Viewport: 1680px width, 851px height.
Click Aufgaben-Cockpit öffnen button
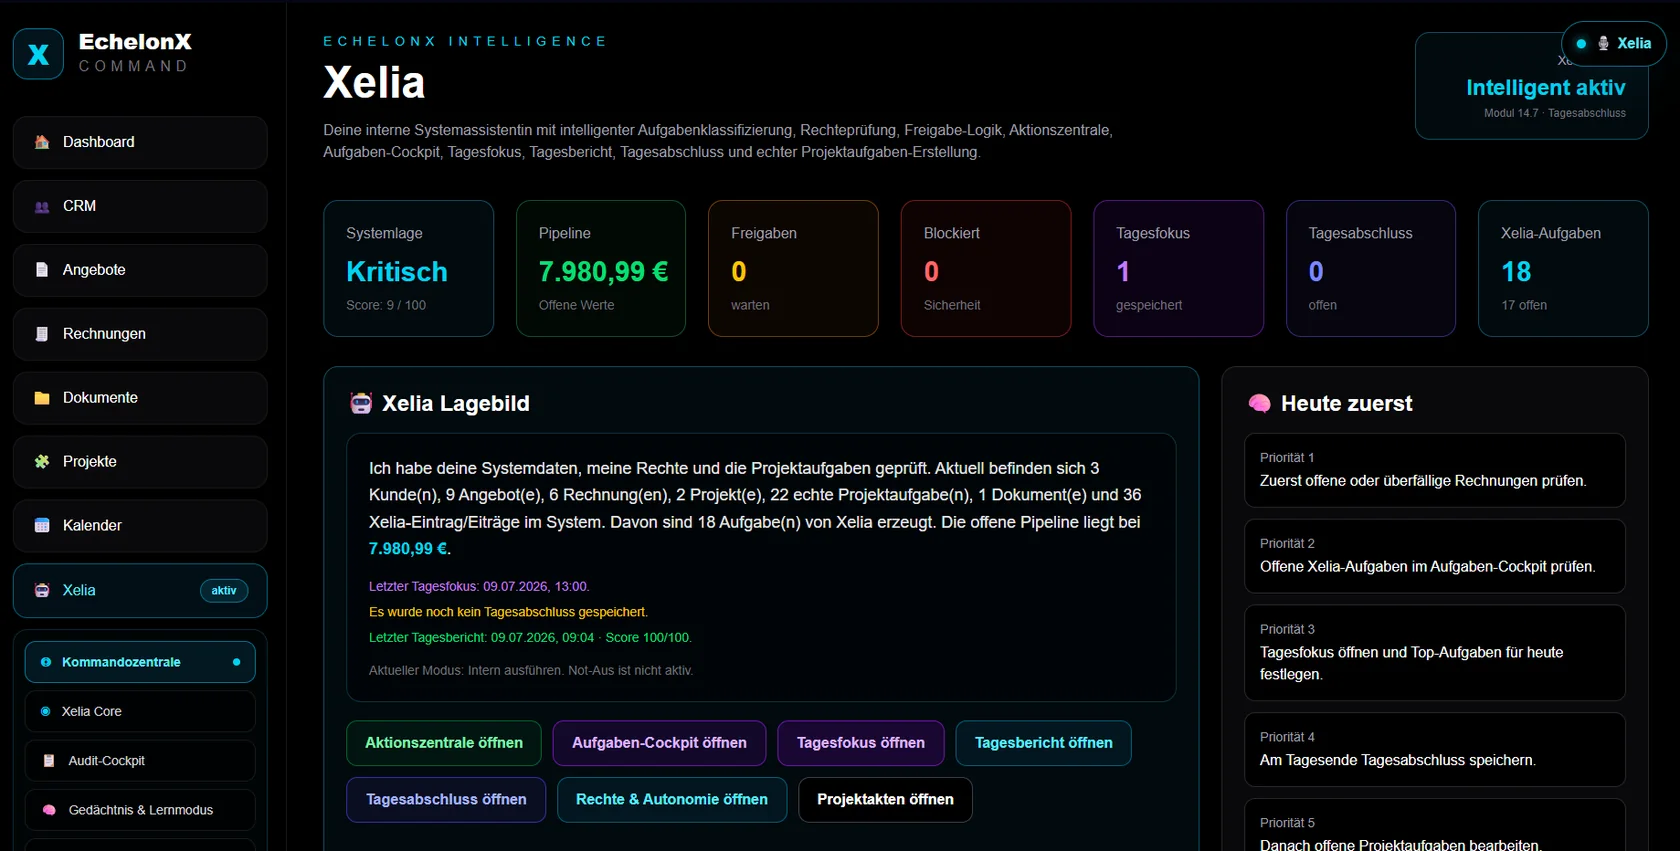pyautogui.click(x=659, y=743)
